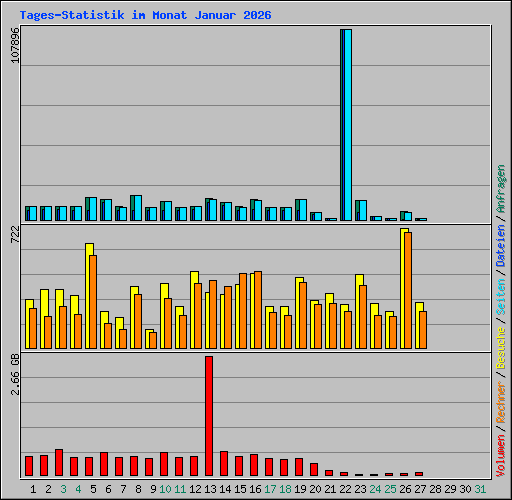Select day label '29' on x-axis

(x=450, y=489)
